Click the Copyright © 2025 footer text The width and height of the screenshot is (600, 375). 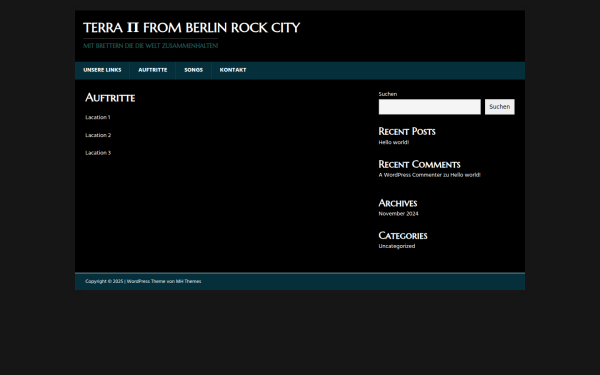pyautogui.click(x=104, y=281)
